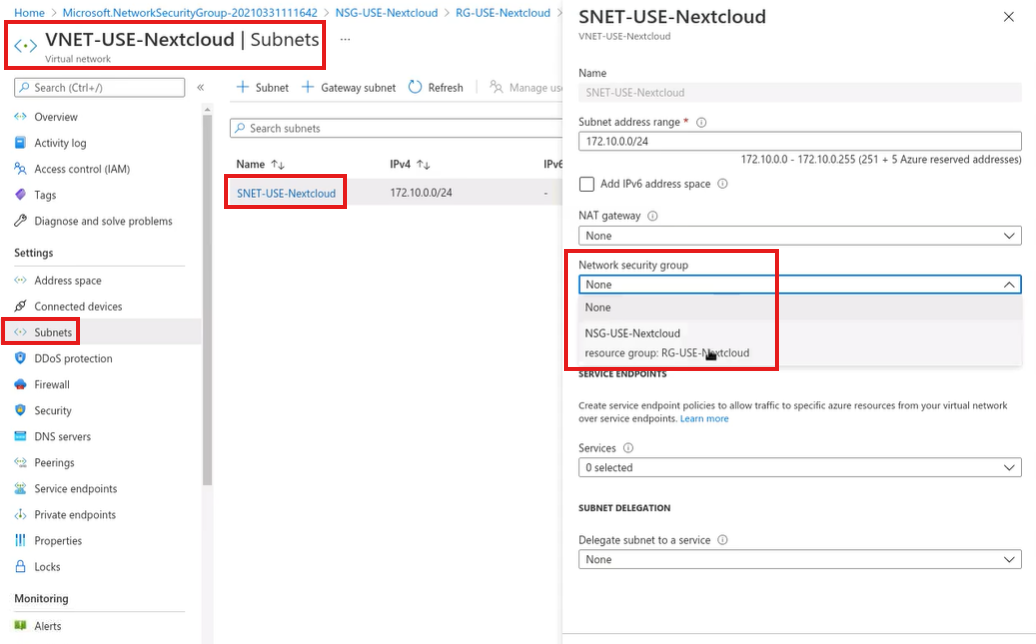
Task: Open the SNET-USE-Nextcloud subnet link
Action: (286, 194)
